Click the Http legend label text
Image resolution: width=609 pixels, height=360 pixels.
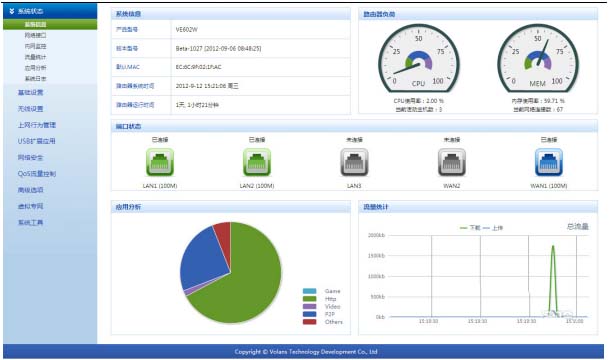click(x=330, y=299)
